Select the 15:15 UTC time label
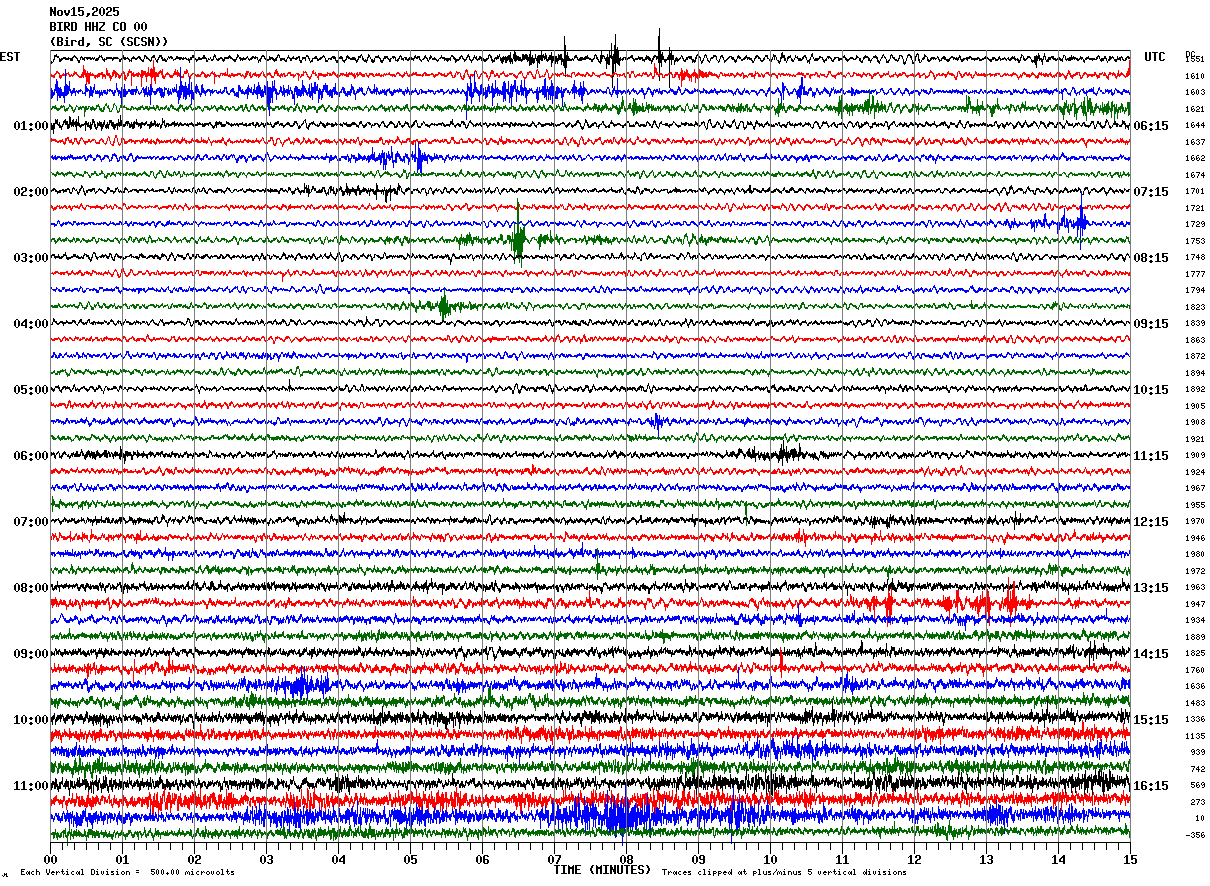This screenshot has width=1210, height=886. click(x=1152, y=720)
